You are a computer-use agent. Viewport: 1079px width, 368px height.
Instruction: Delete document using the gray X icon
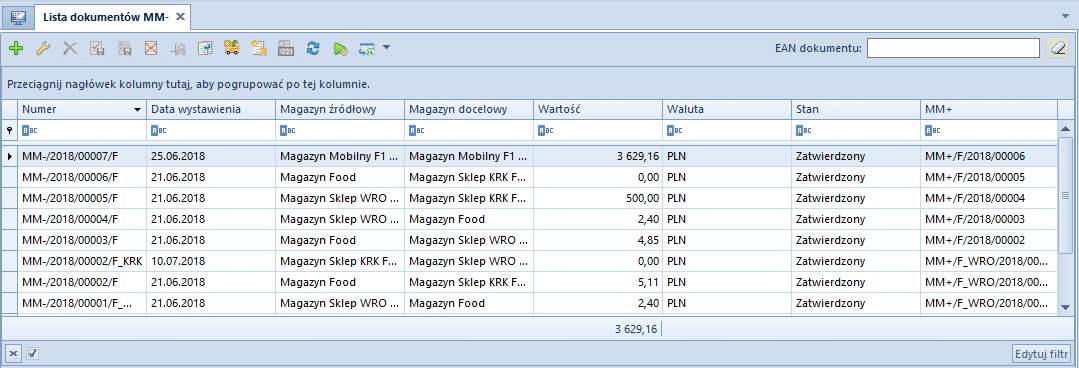pyautogui.click(x=70, y=48)
